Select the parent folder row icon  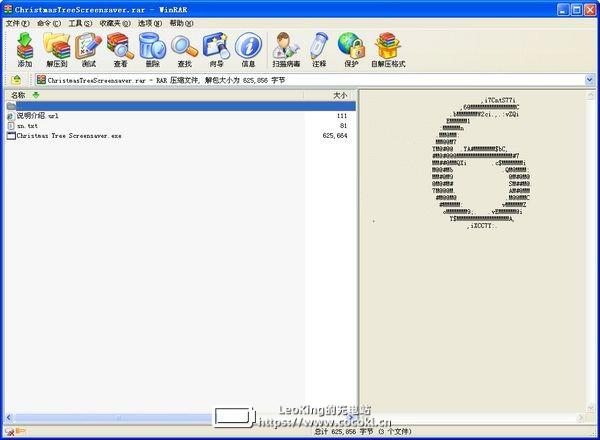[11, 106]
